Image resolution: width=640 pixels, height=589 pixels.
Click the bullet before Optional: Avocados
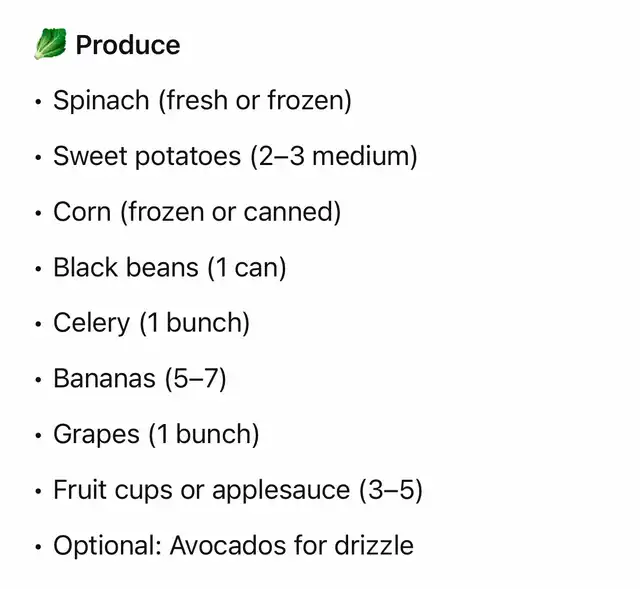pyautogui.click(x=38, y=546)
